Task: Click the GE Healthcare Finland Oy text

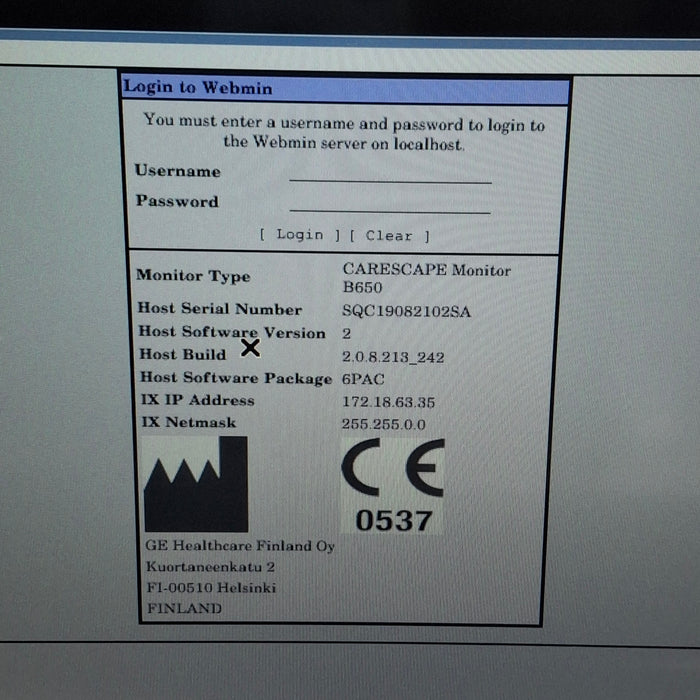Action: tap(240, 546)
